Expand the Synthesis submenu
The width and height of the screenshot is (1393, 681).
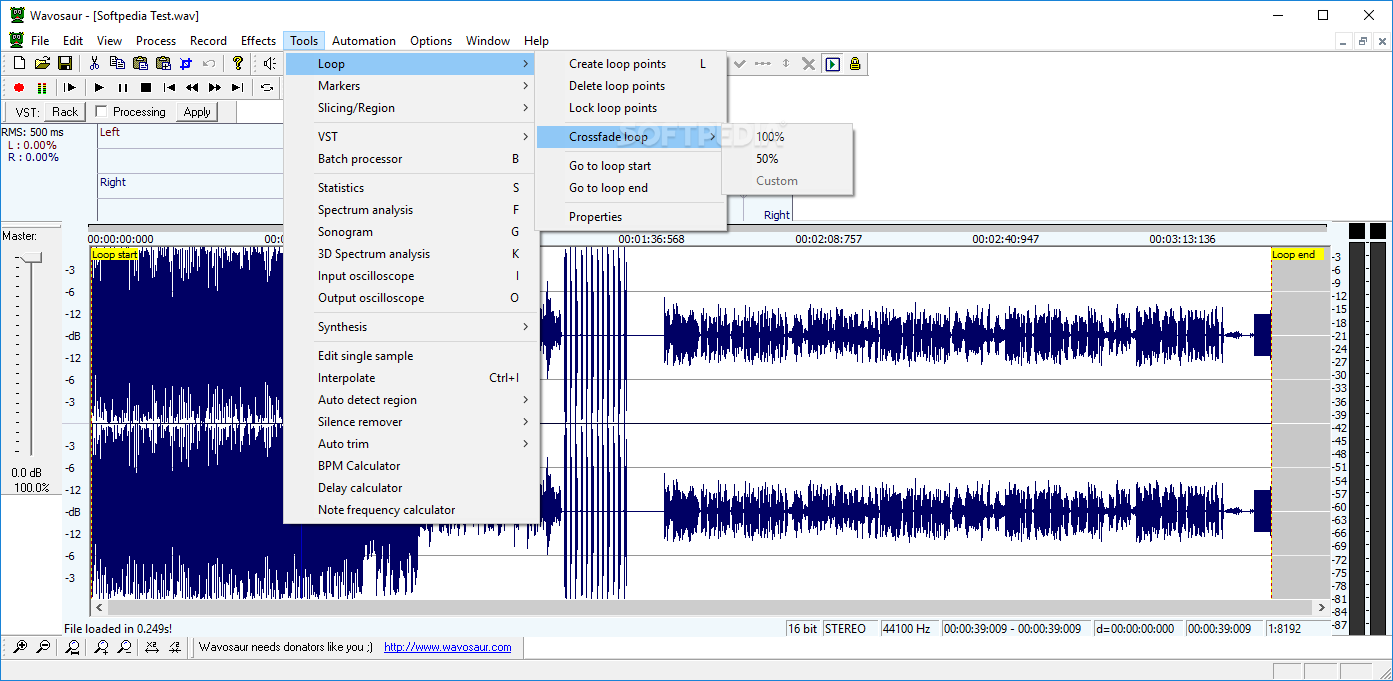click(x=411, y=327)
